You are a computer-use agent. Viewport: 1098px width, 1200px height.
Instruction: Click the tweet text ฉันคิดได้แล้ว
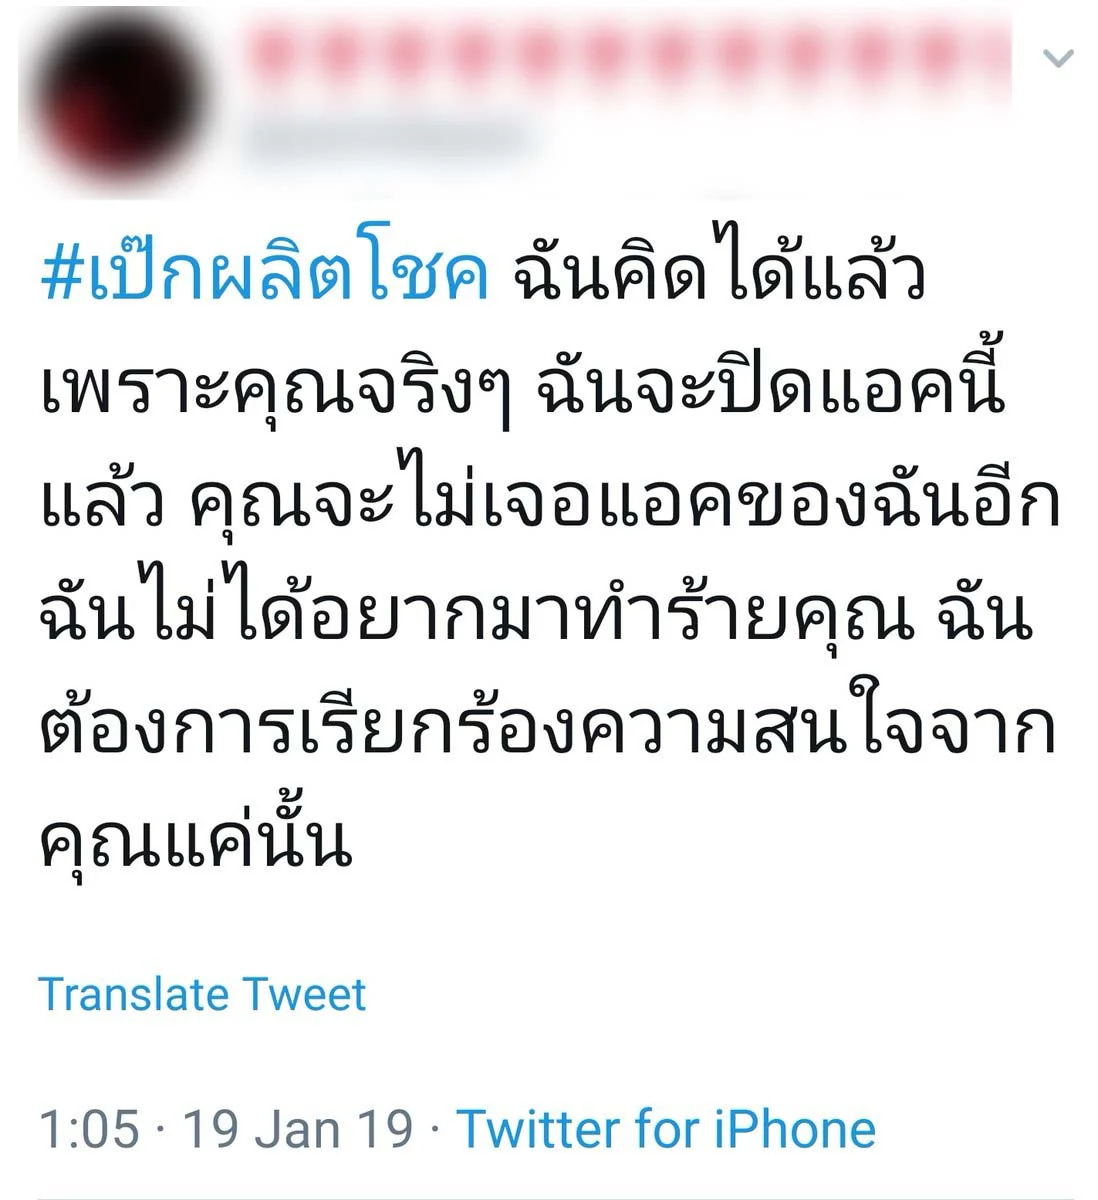tap(719, 274)
